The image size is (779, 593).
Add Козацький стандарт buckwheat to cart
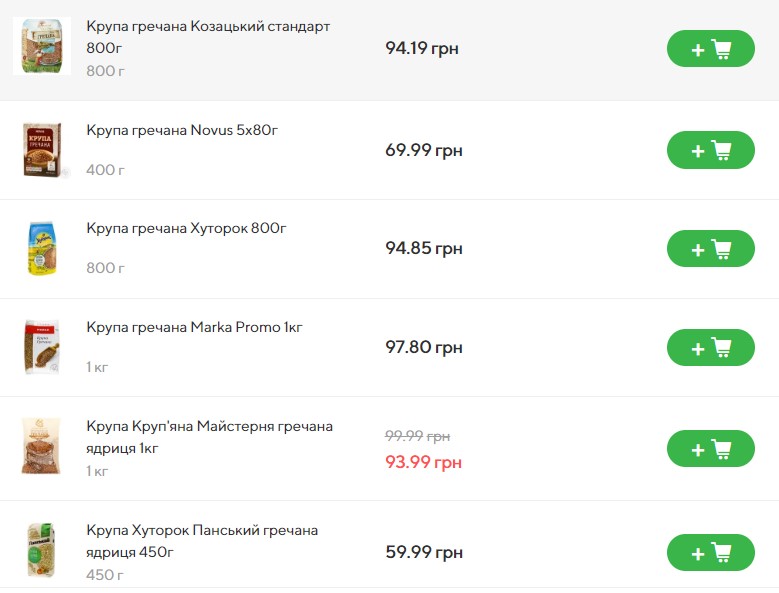[710, 49]
